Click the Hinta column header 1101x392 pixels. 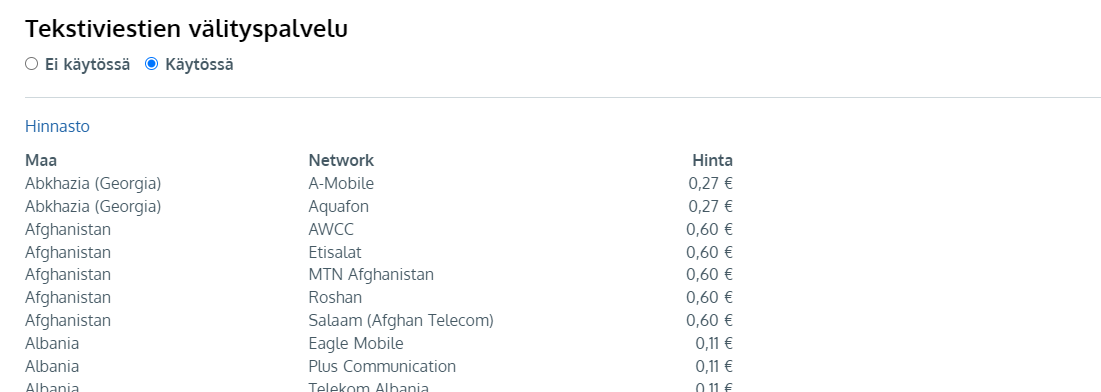[x=713, y=160]
